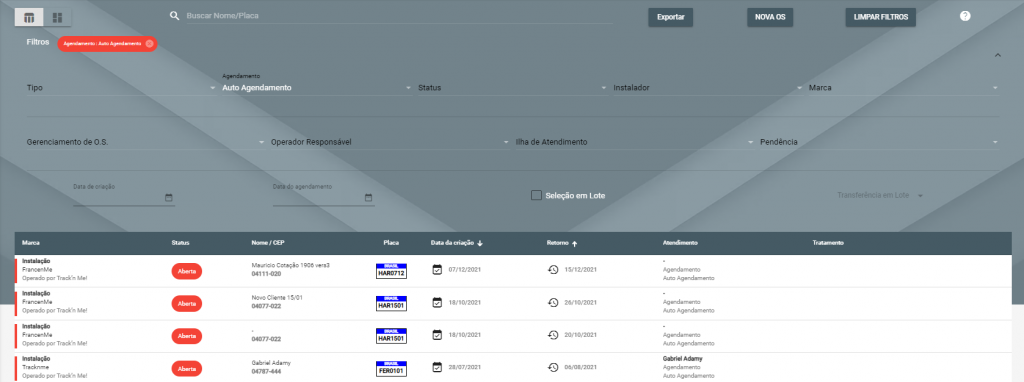
Task: Click return date 15/12/2021
Action: (x=581, y=270)
